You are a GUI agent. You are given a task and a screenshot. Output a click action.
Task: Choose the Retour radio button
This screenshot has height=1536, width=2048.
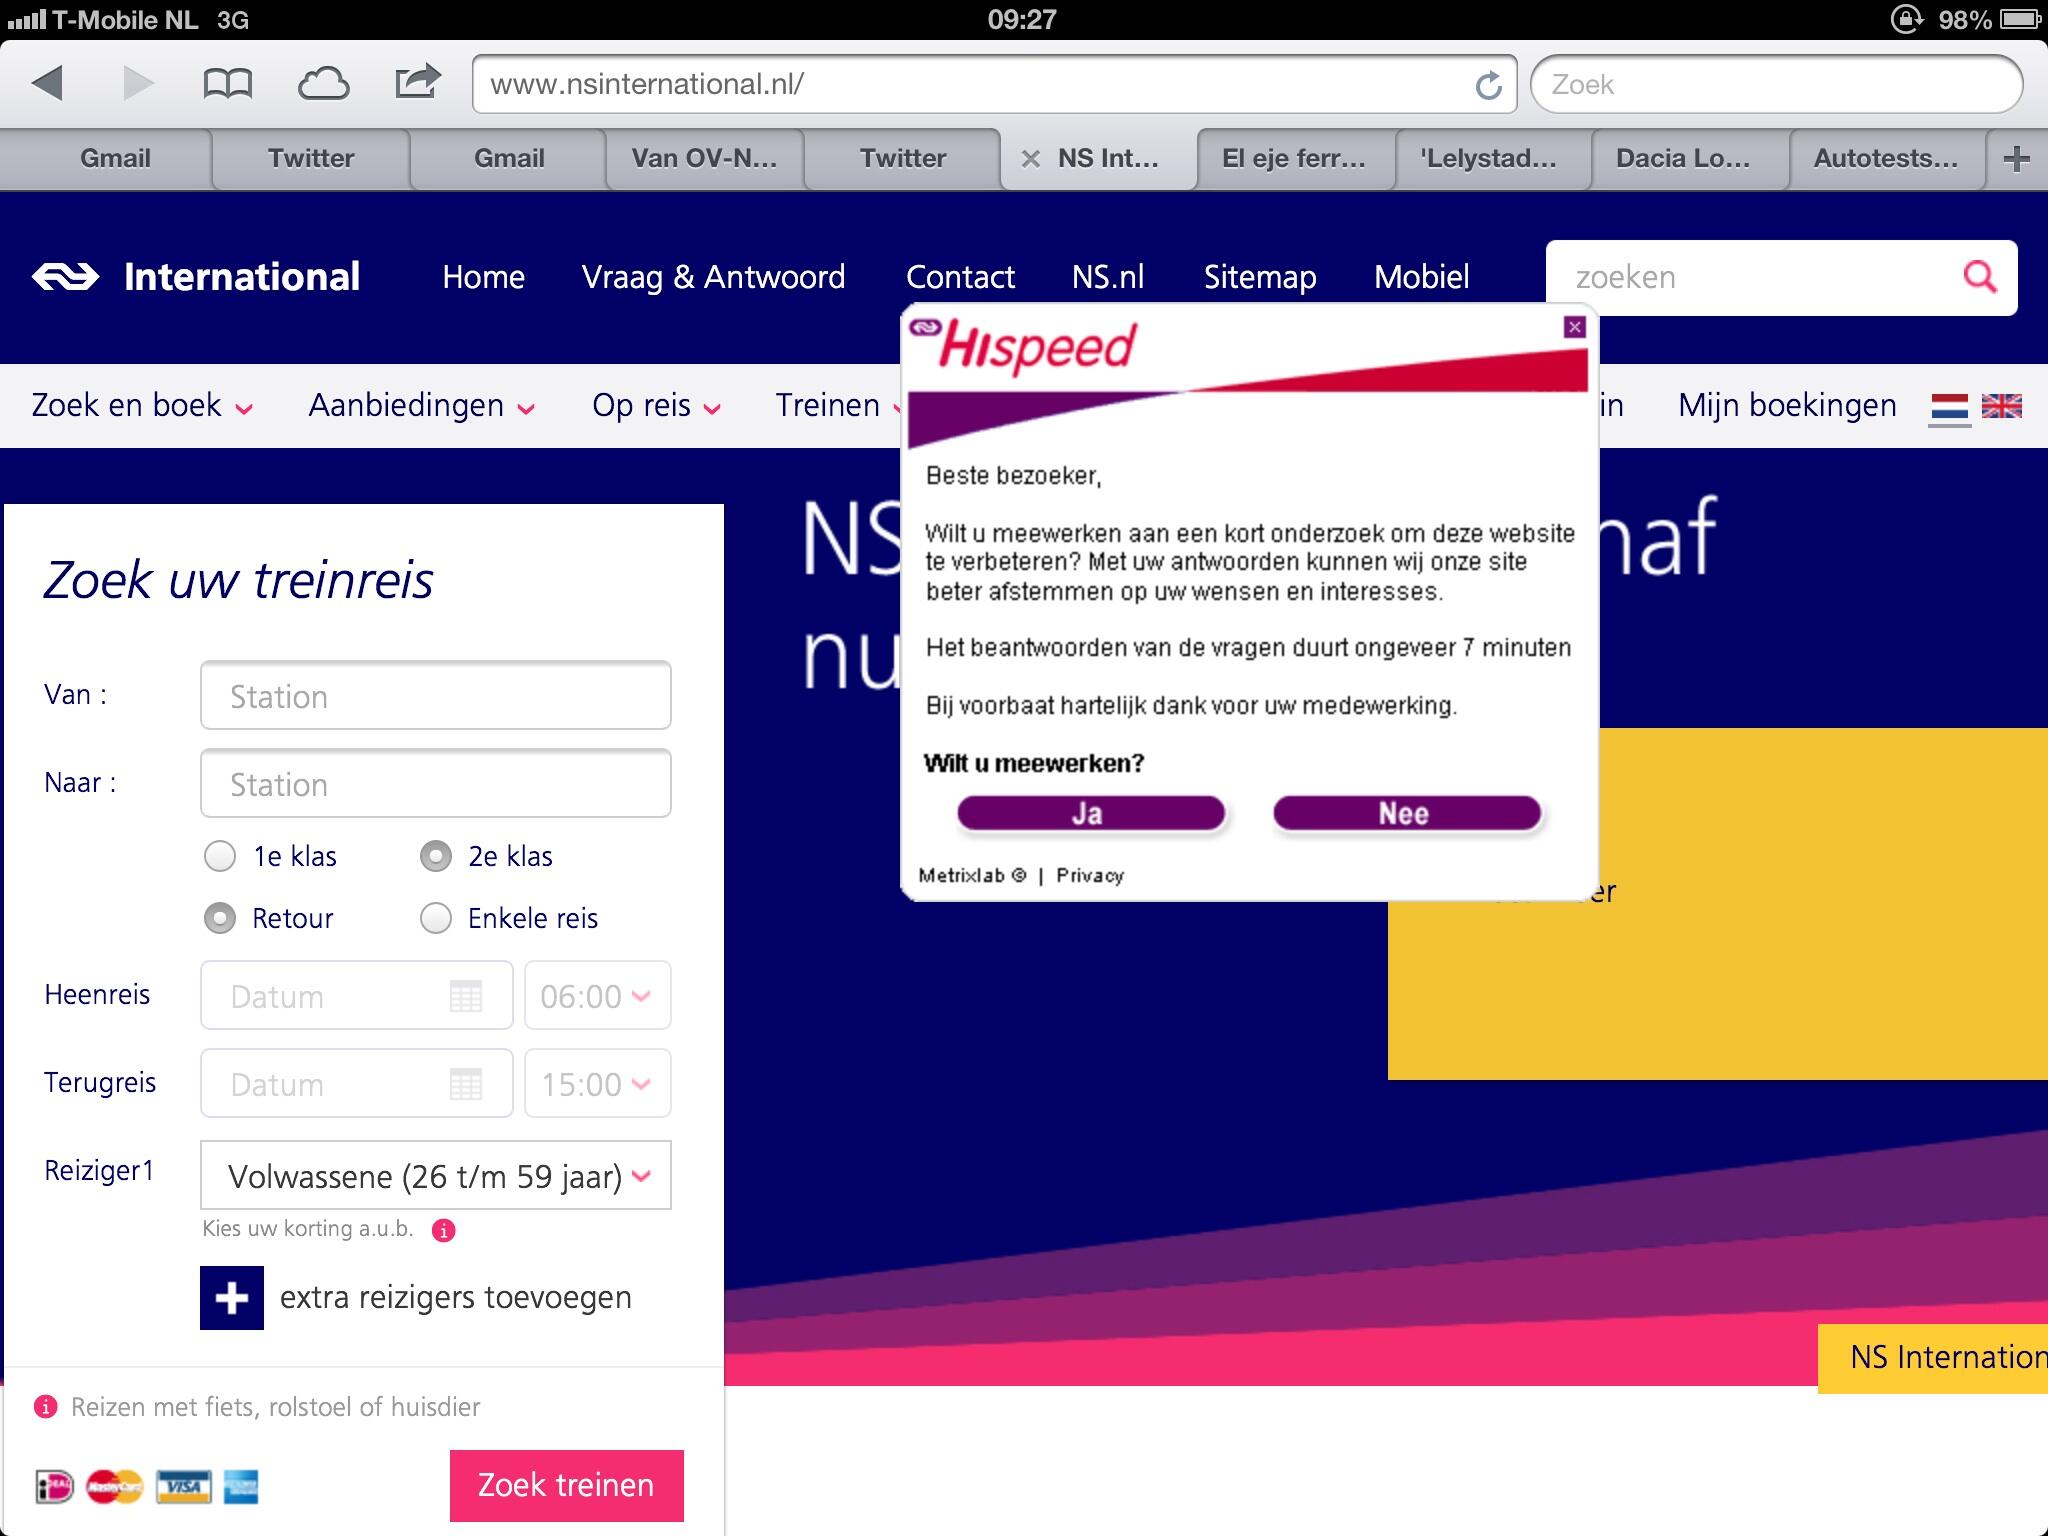(220, 918)
